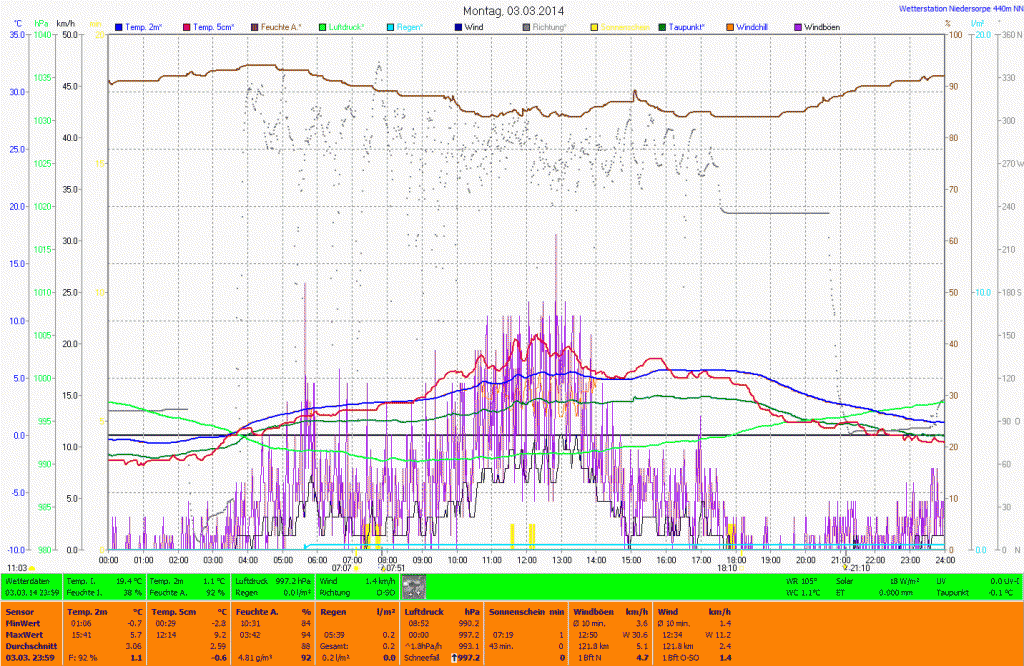Select the Taupunkt legend square
This screenshot has width=1024, height=666.
[662, 25]
